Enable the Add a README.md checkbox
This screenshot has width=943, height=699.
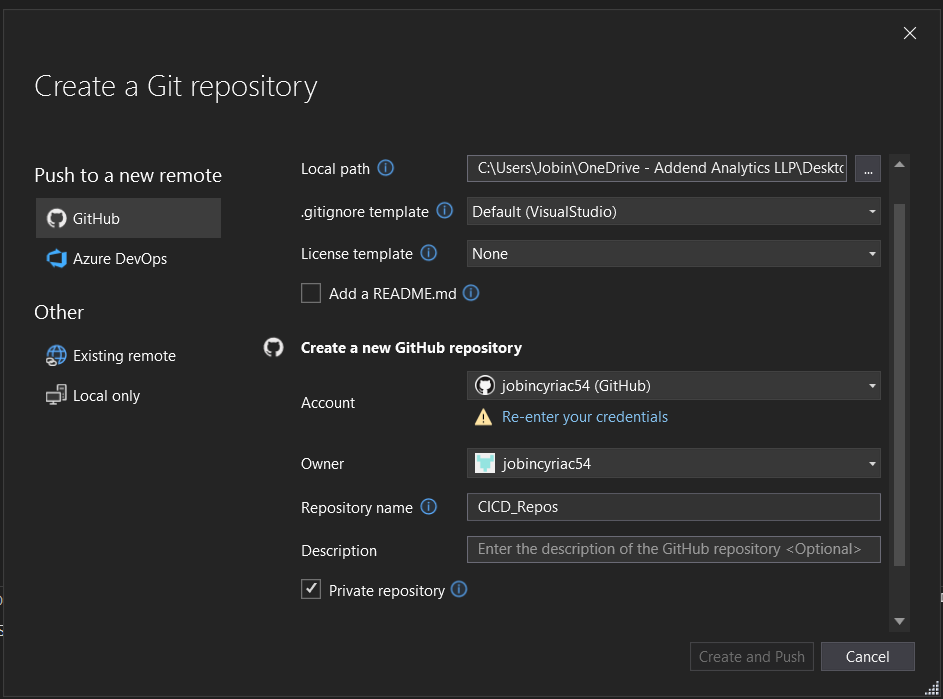[x=311, y=293]
